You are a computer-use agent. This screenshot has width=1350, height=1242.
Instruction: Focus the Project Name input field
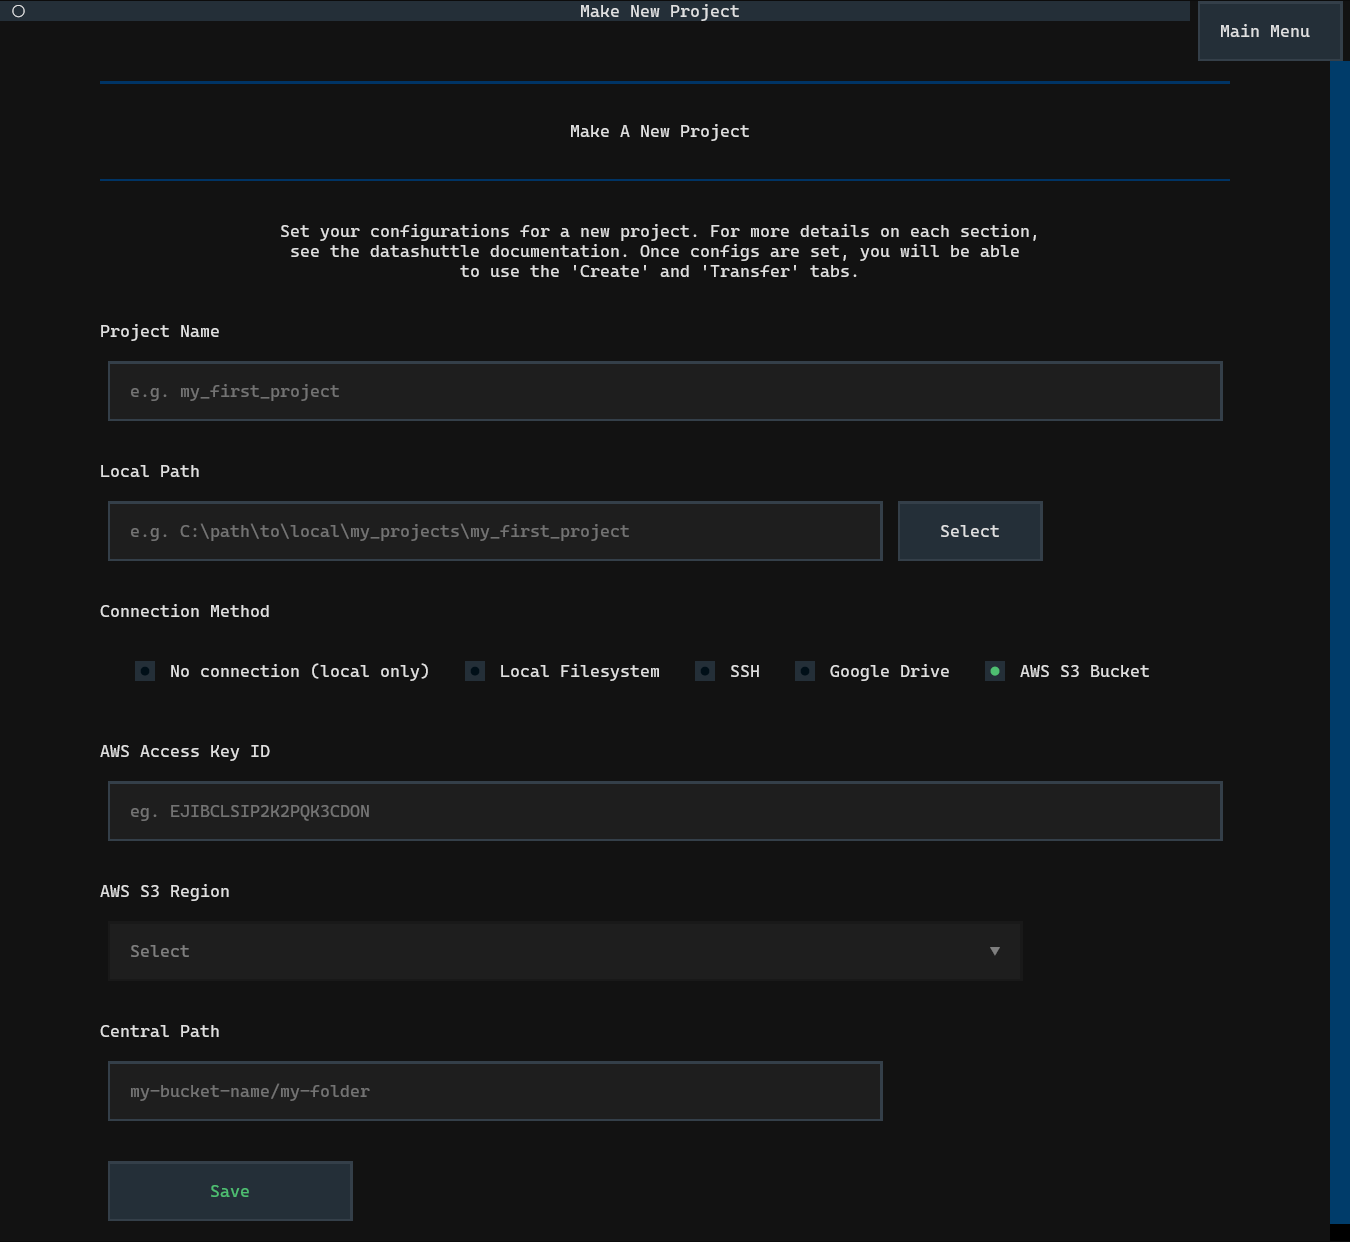coord(664,391)
